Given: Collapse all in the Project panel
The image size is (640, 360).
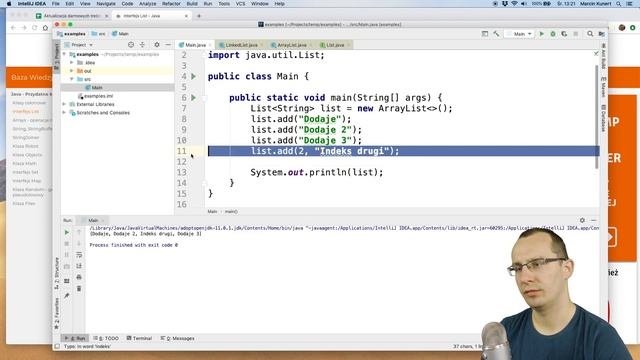Looking at the screenshot, I should click(142, 45).
